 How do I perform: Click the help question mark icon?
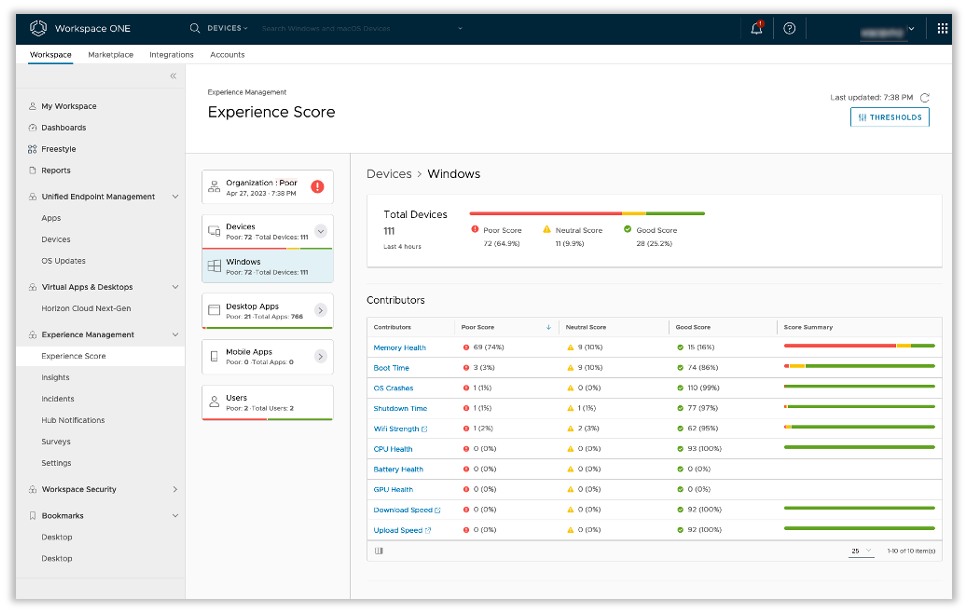pos(789,28)
